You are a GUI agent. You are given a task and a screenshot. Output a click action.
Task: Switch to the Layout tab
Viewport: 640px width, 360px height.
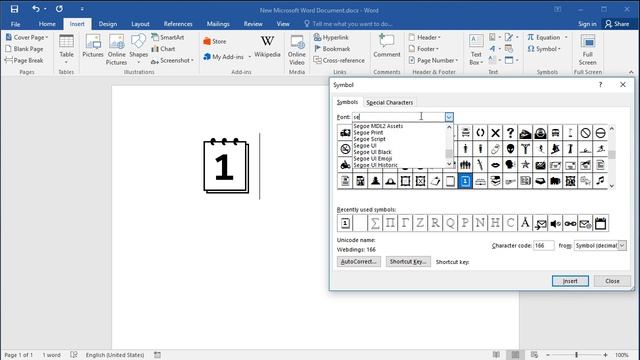(x=140, y=24)
